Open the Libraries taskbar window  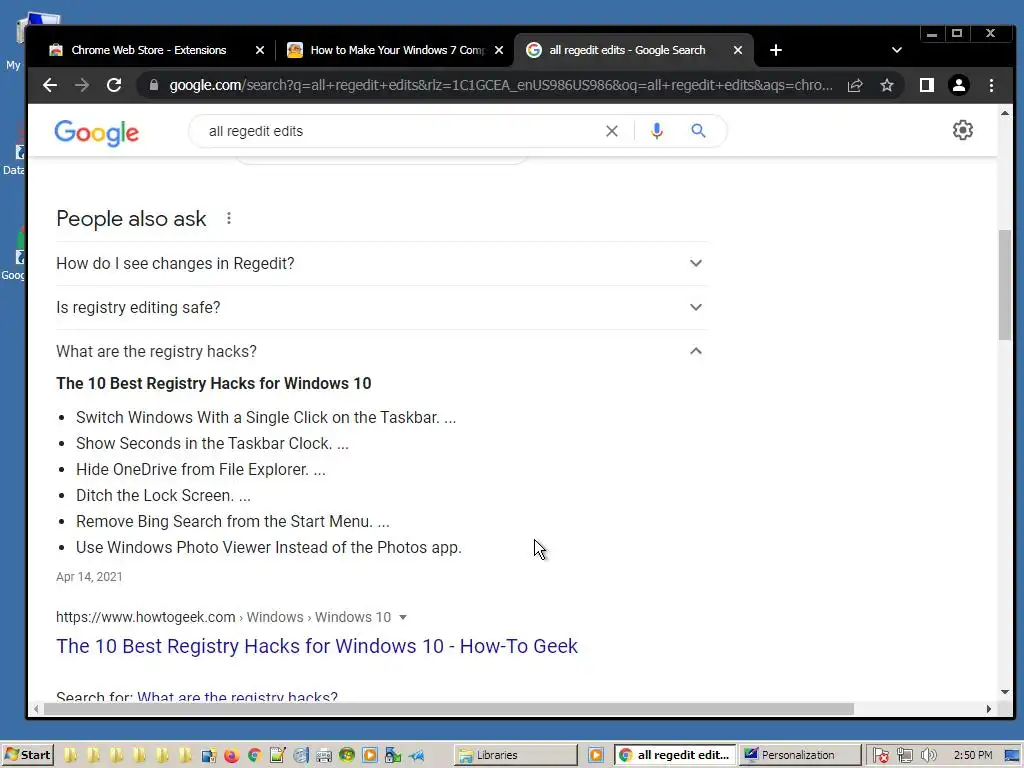point(516,756)
